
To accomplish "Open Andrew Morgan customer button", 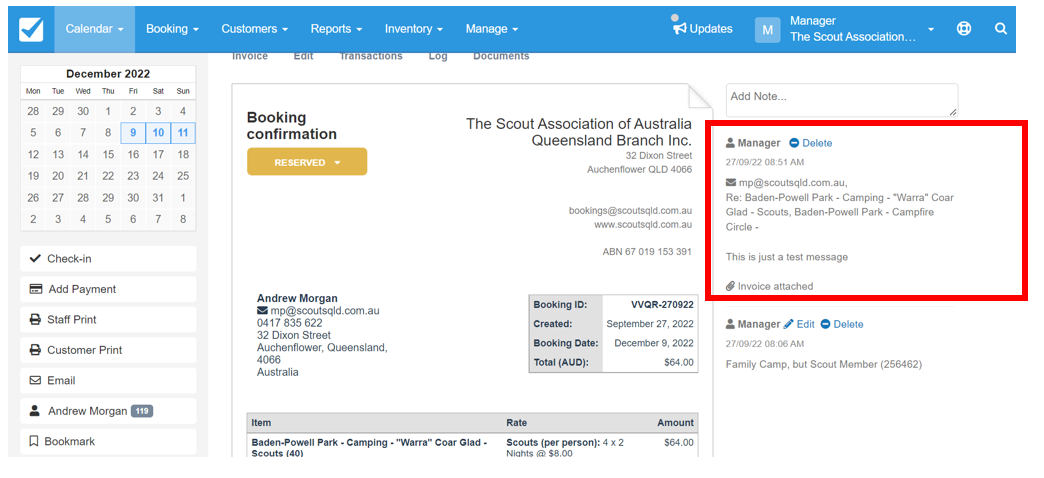I will 108,411.
